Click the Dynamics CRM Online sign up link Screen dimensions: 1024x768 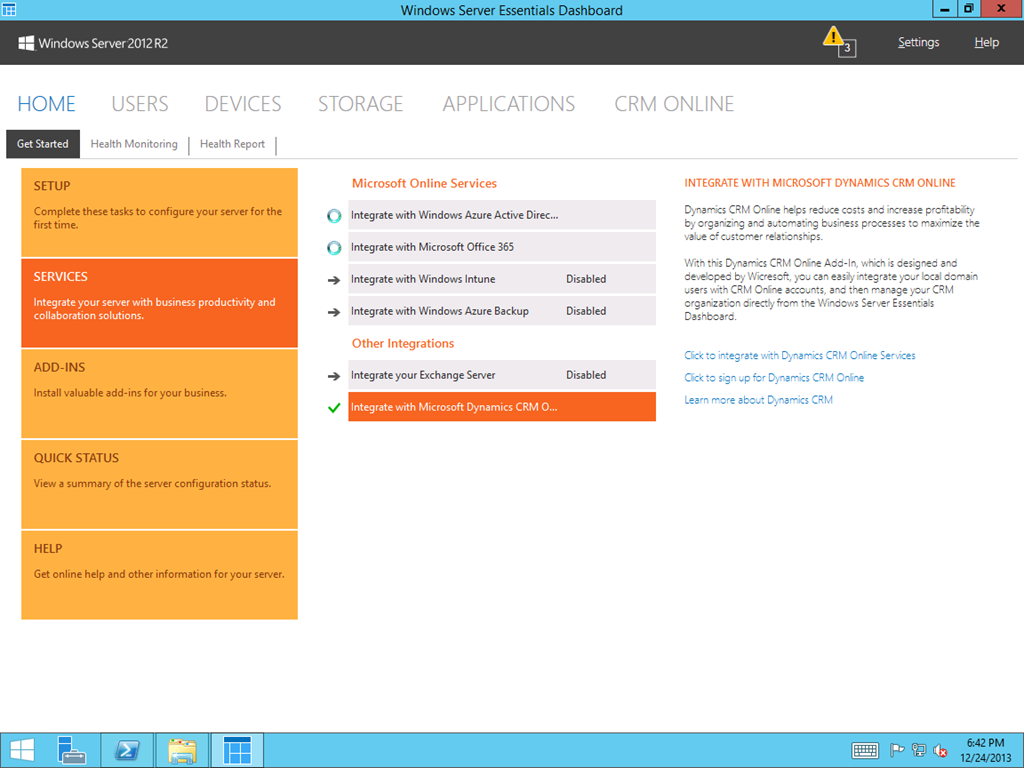click(x=774, y=378)
